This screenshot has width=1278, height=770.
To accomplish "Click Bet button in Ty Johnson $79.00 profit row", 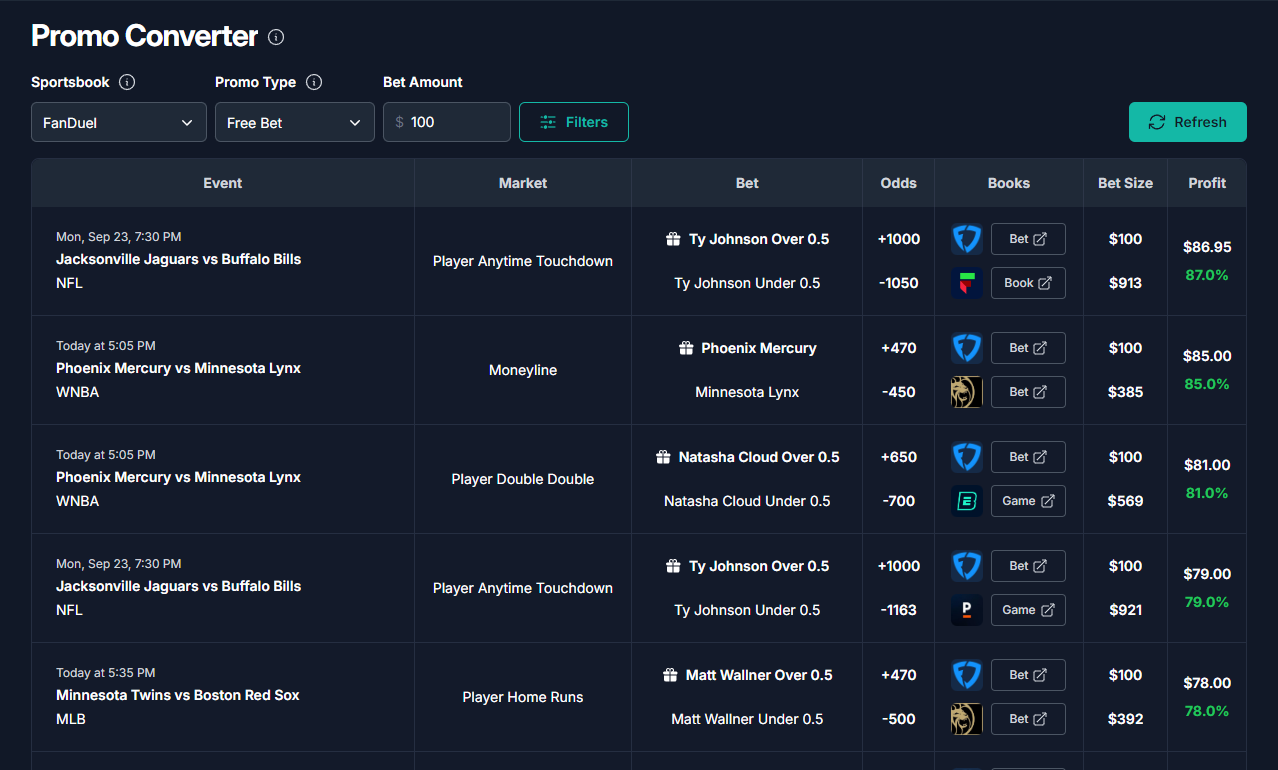I will coord(1028,566).
